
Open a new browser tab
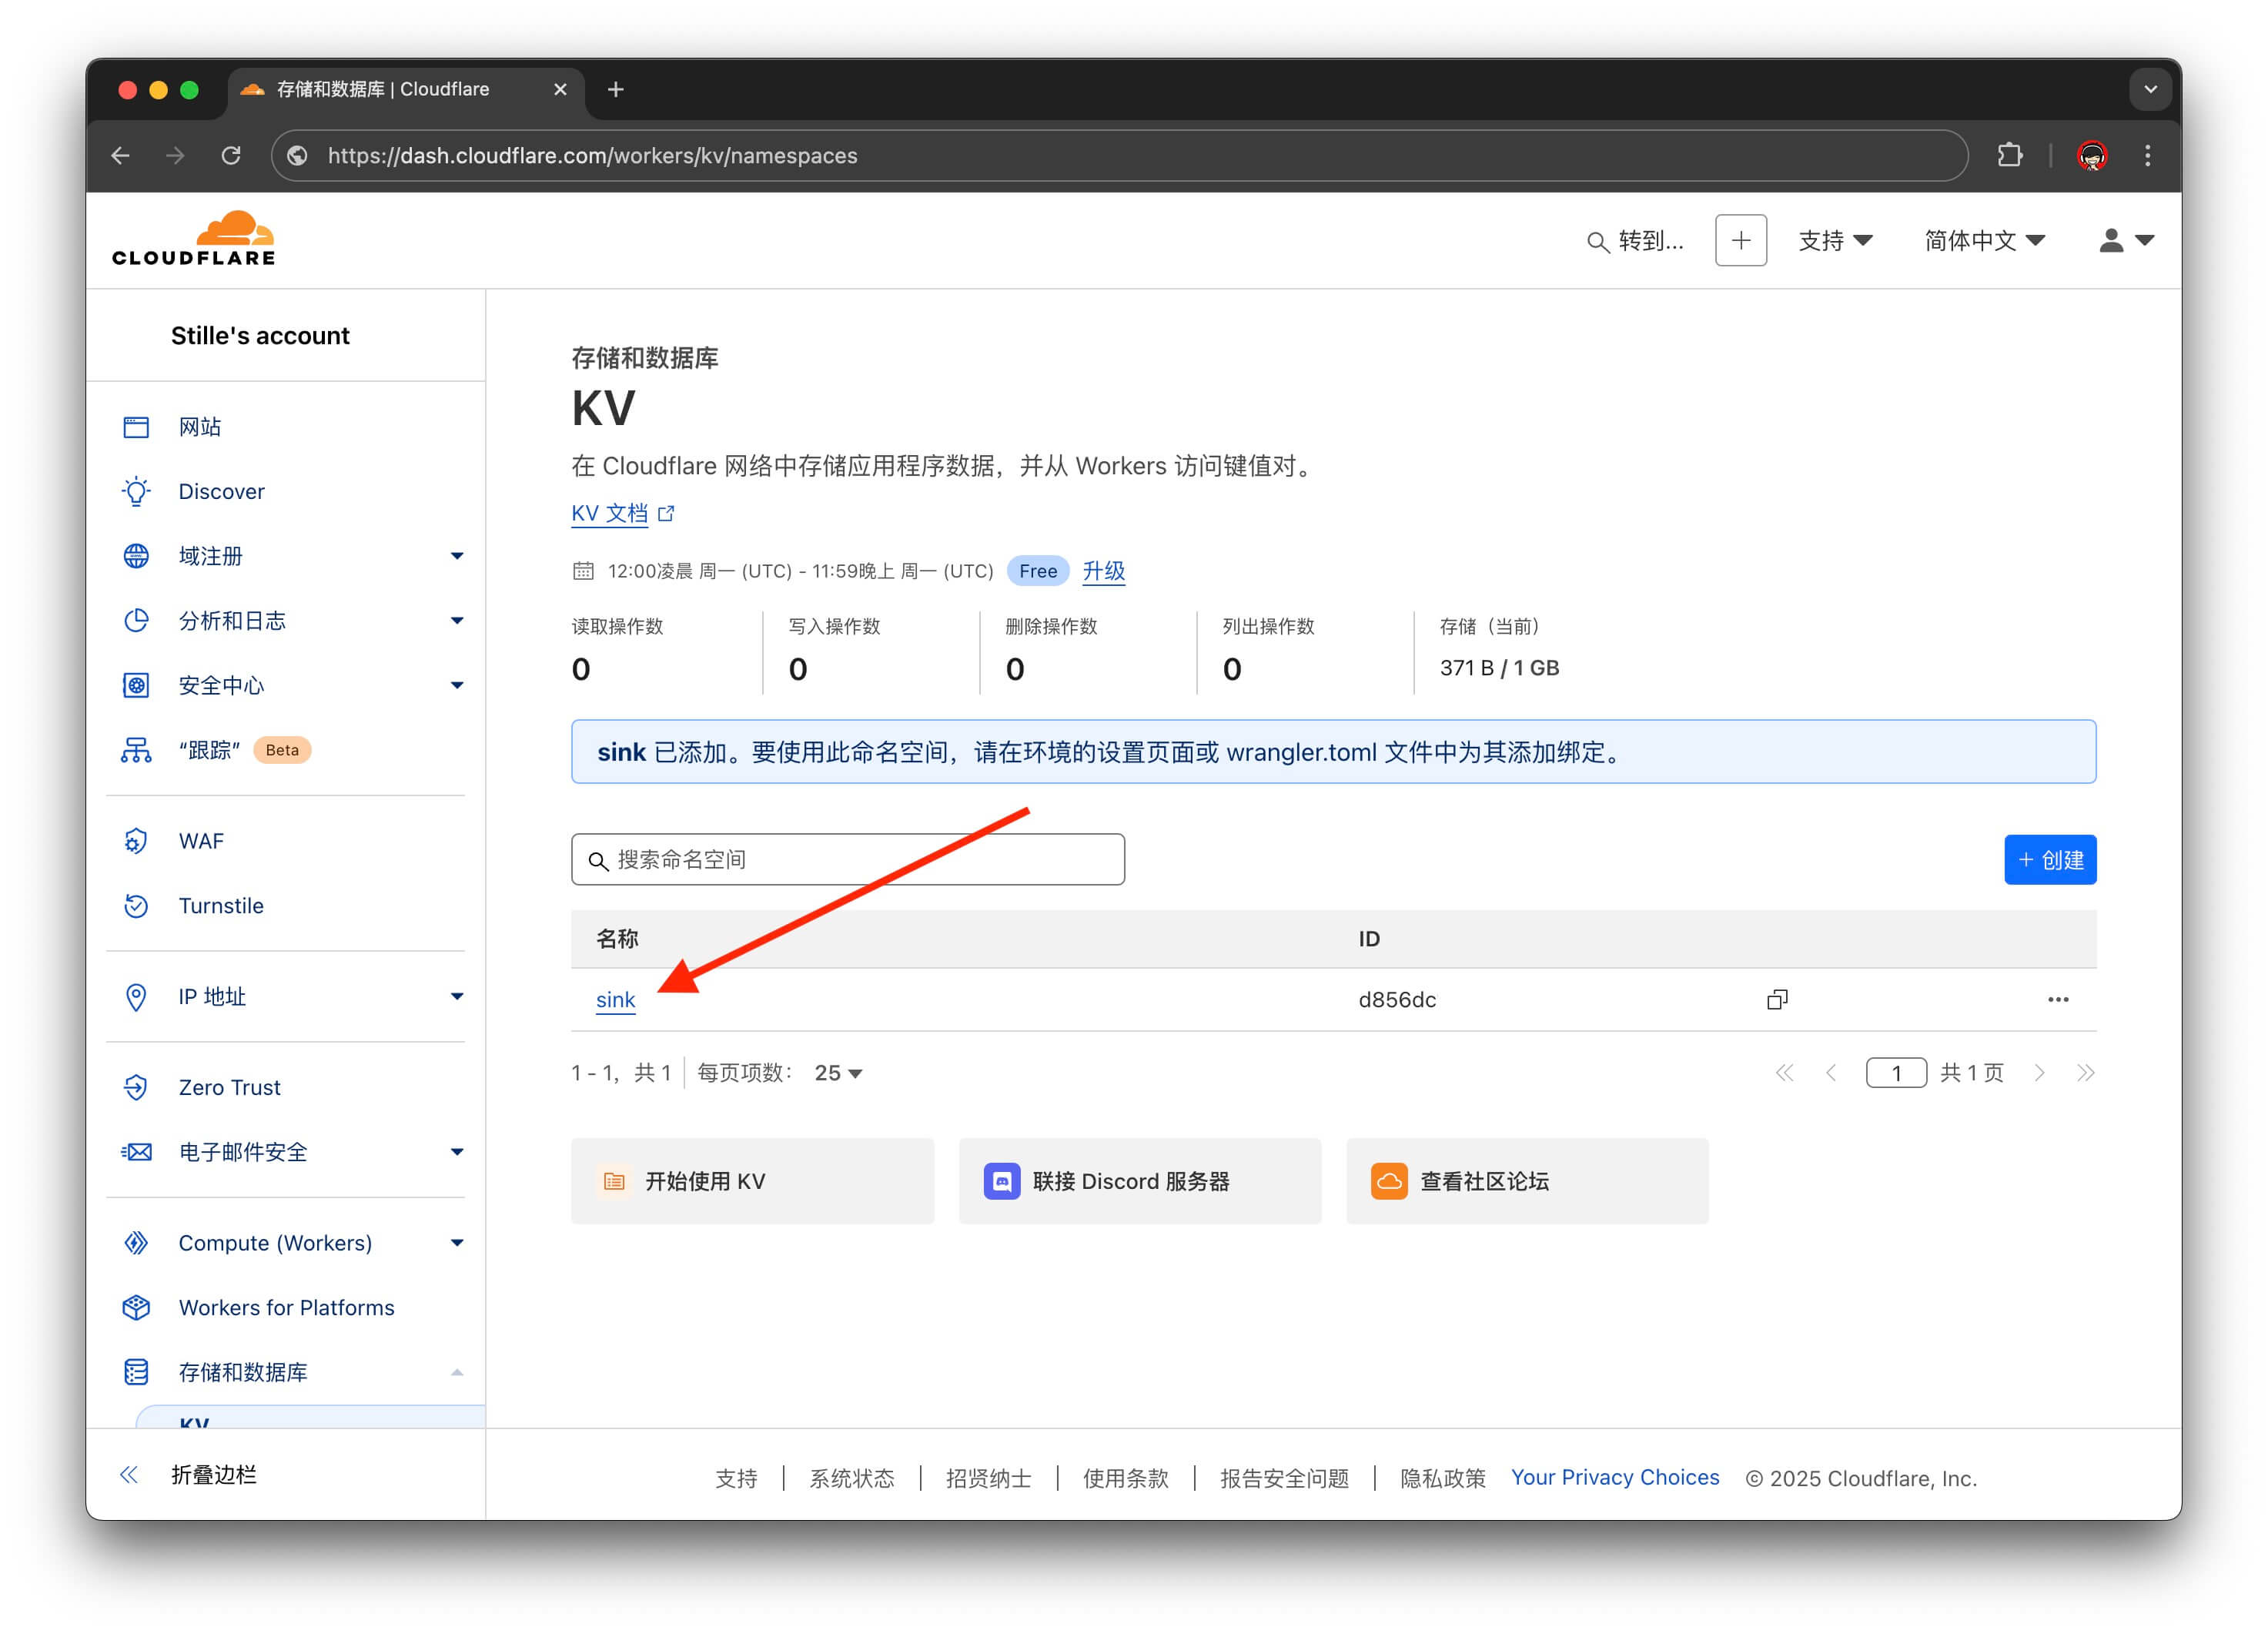(x=616, y=89)
